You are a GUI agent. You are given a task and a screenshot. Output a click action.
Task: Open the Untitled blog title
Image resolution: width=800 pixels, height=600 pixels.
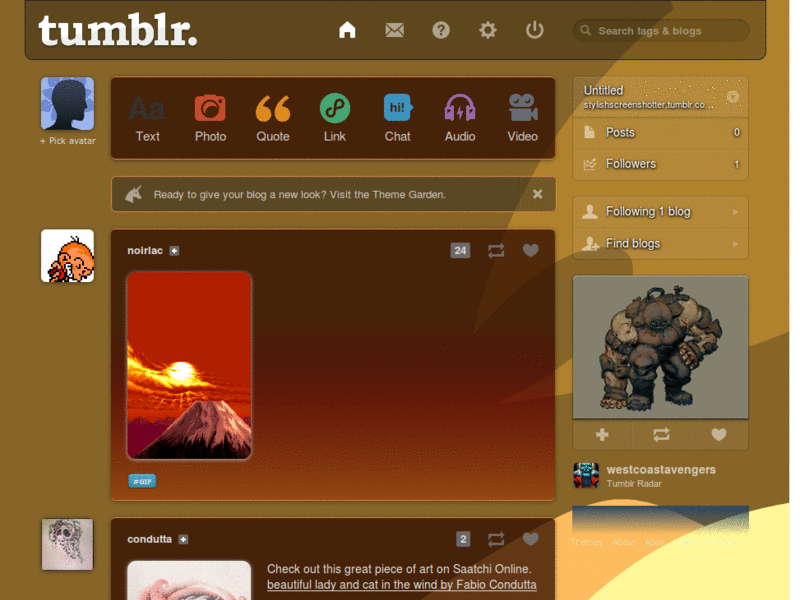603,90
